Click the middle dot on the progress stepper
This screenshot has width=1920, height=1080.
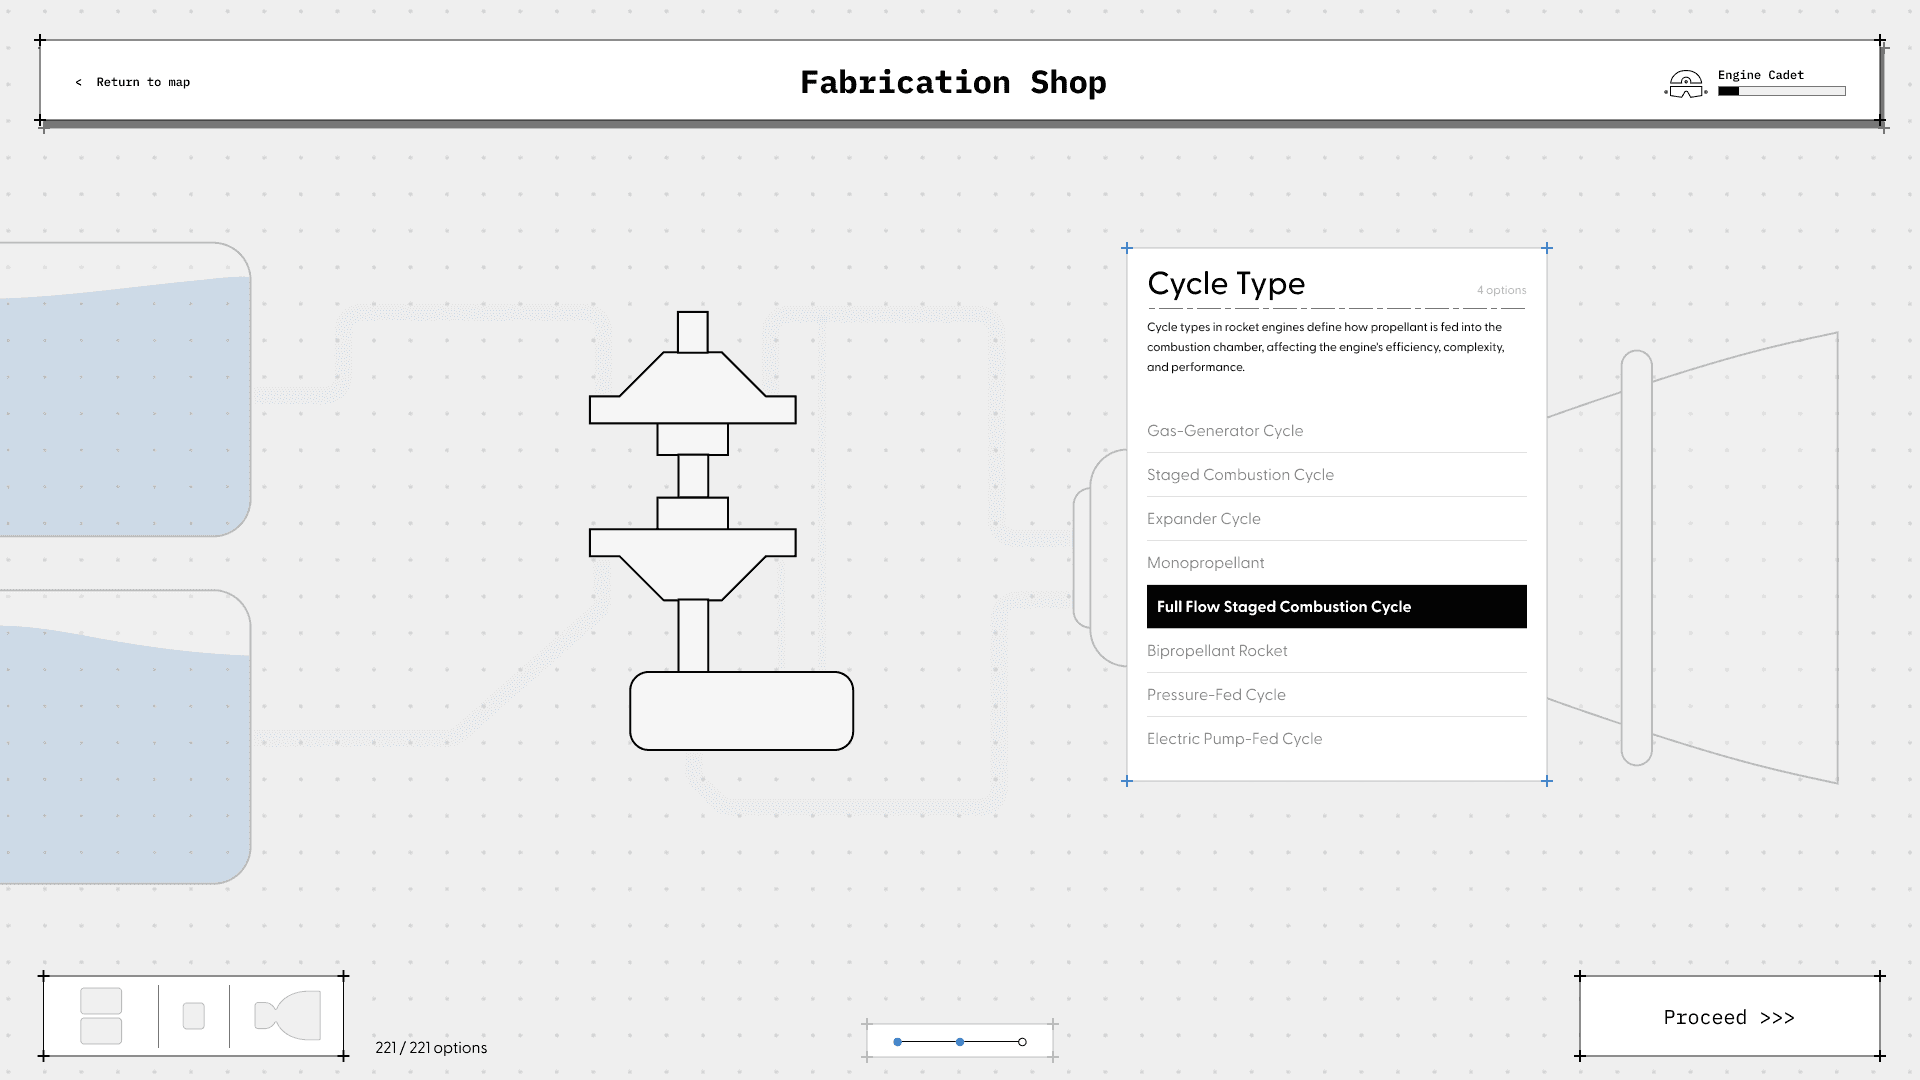click(960, 1041)
